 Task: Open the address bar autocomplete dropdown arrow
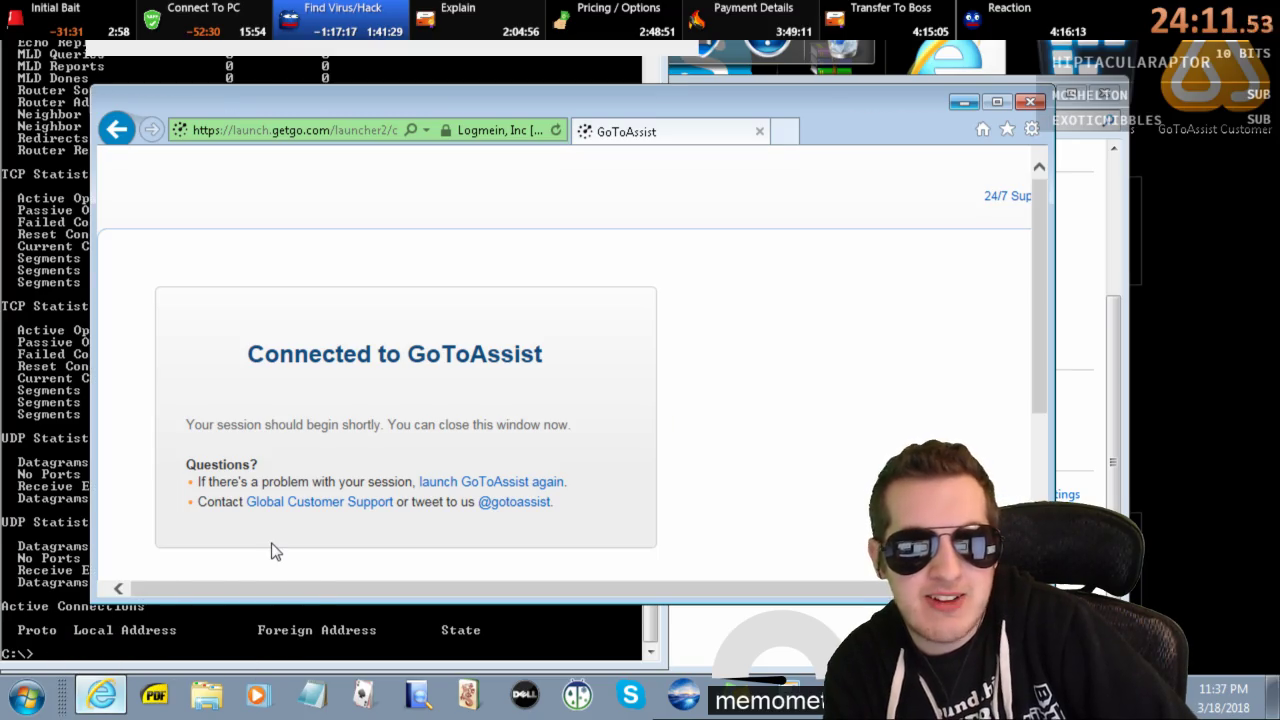pyautogui.click(x=426, y=130)
